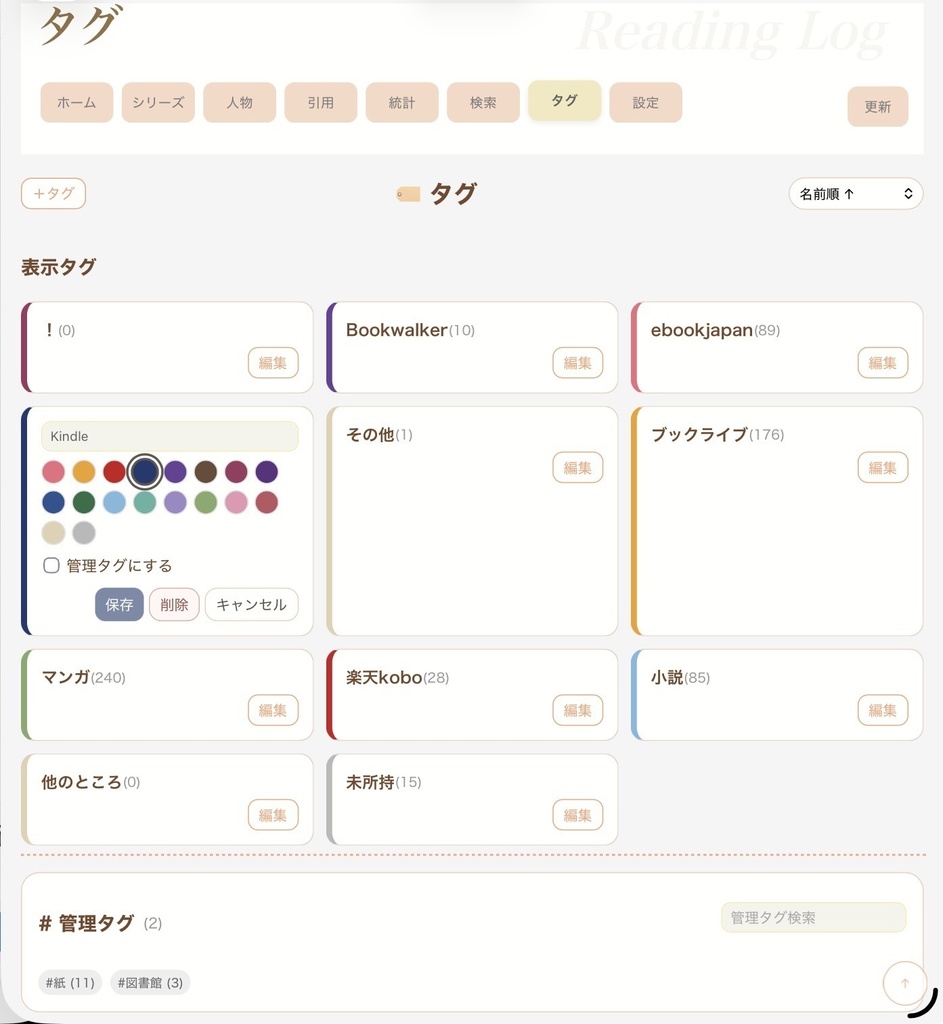Edit the ! tag

click(x=273, y=362)
